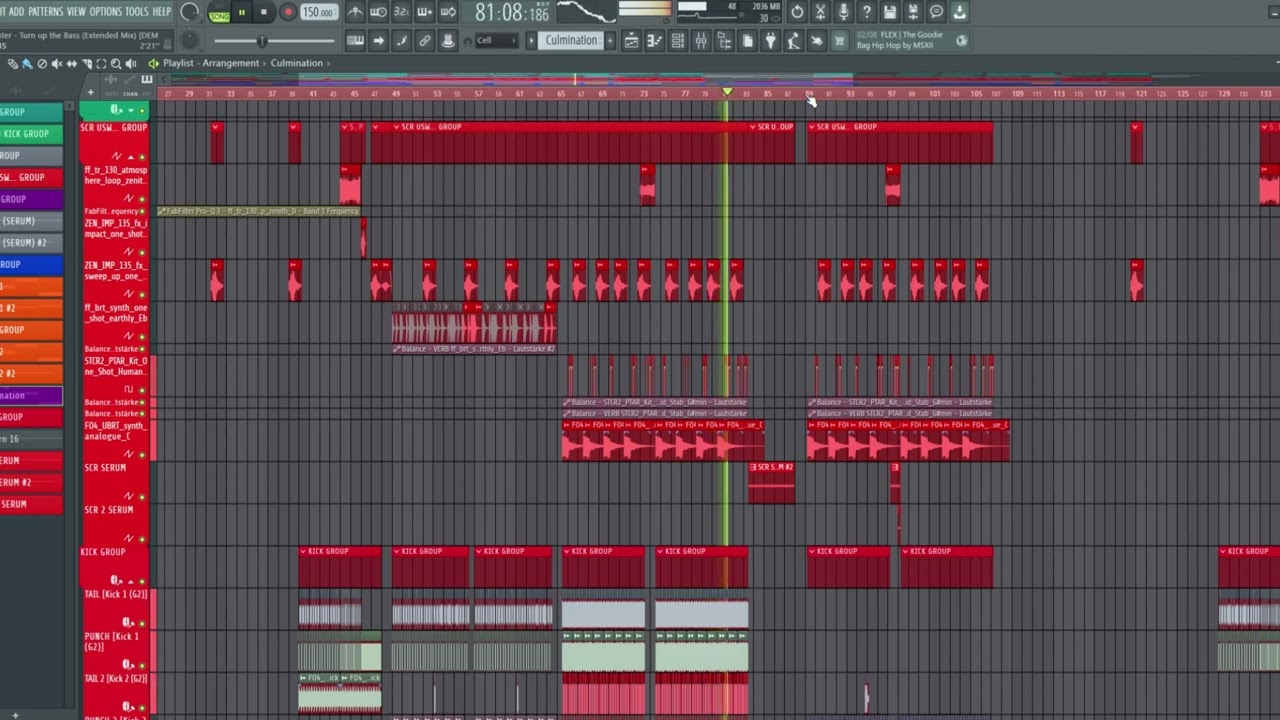
Task: Click the download export icon
Action: [959, 12]
